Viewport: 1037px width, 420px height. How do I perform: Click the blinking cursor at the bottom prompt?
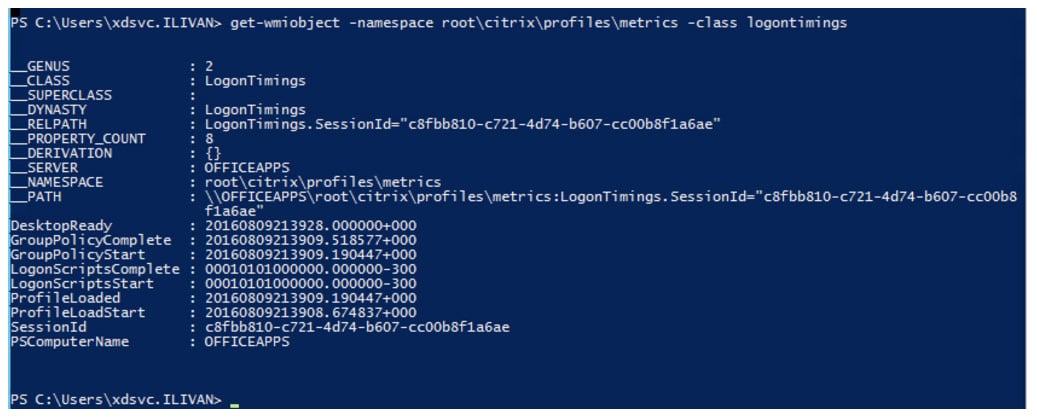click(234, 401)
